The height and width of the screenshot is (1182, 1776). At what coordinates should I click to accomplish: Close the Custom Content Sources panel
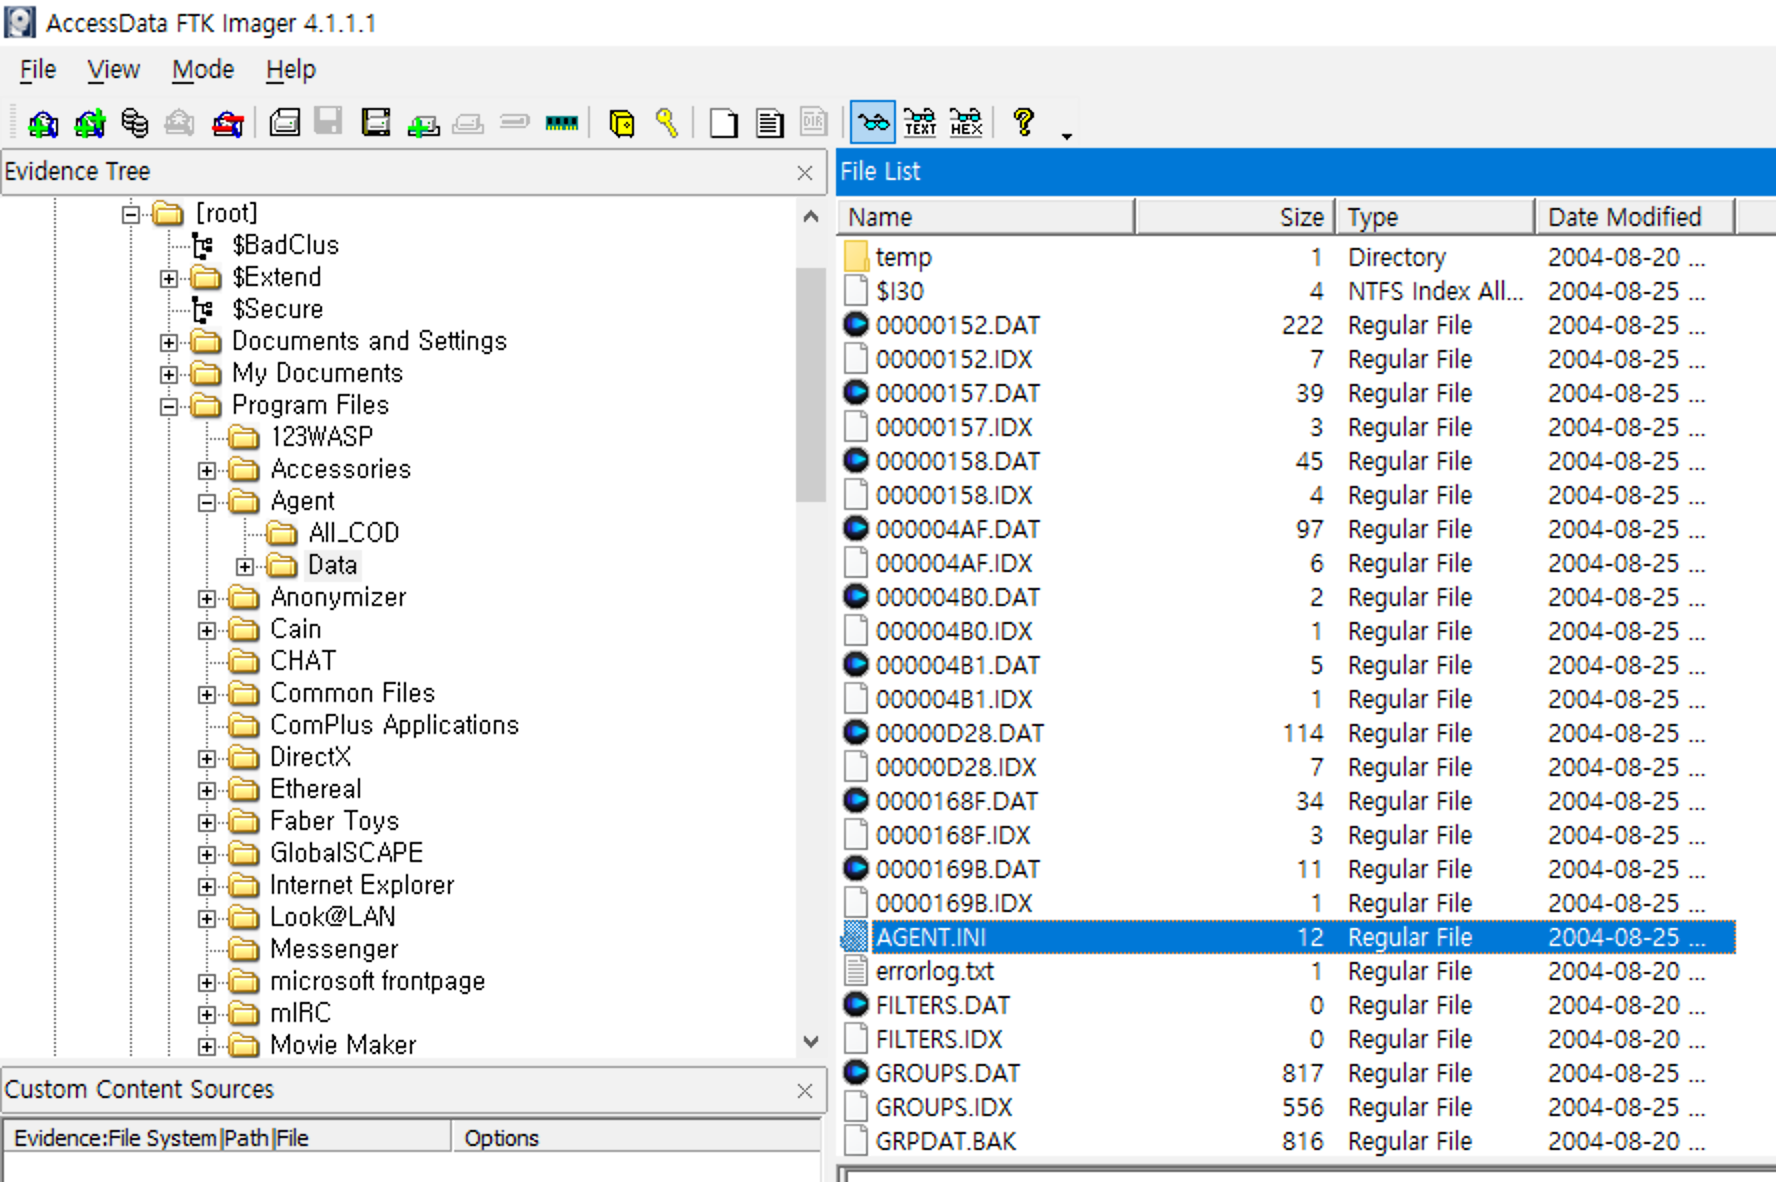pyautogui.click(x=805, y=1091)
